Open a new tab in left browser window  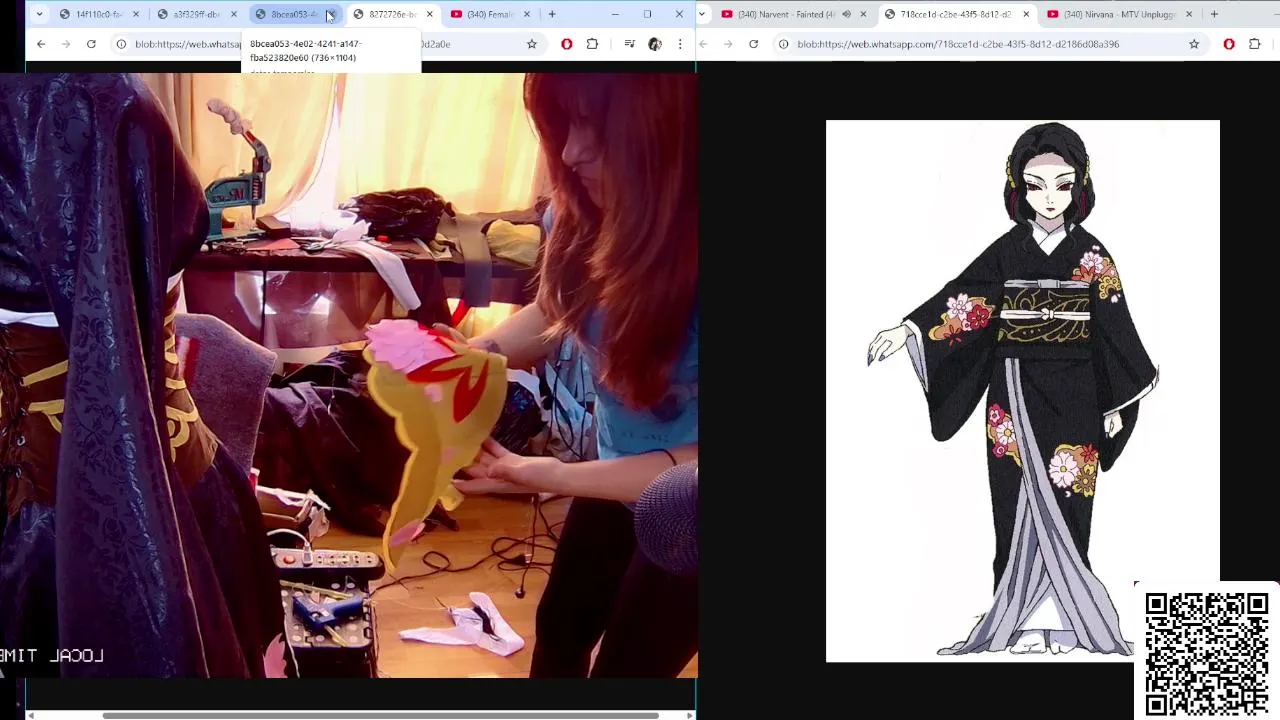tap(552, 14)
